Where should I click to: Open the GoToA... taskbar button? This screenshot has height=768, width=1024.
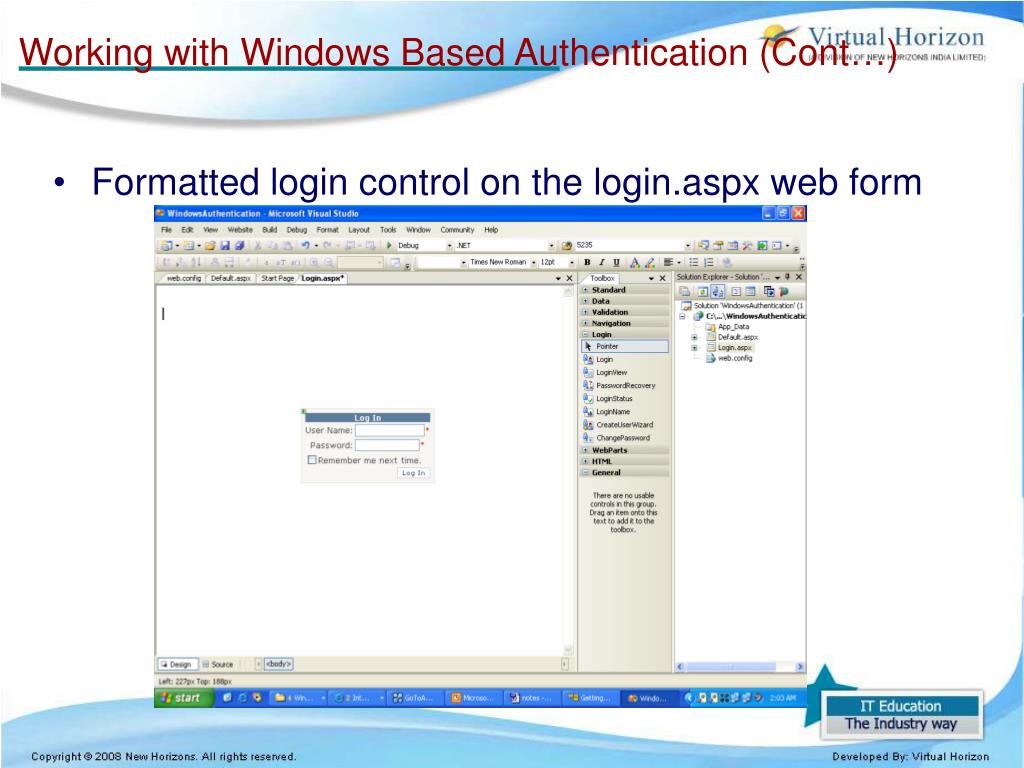click(x=413, y=697)
